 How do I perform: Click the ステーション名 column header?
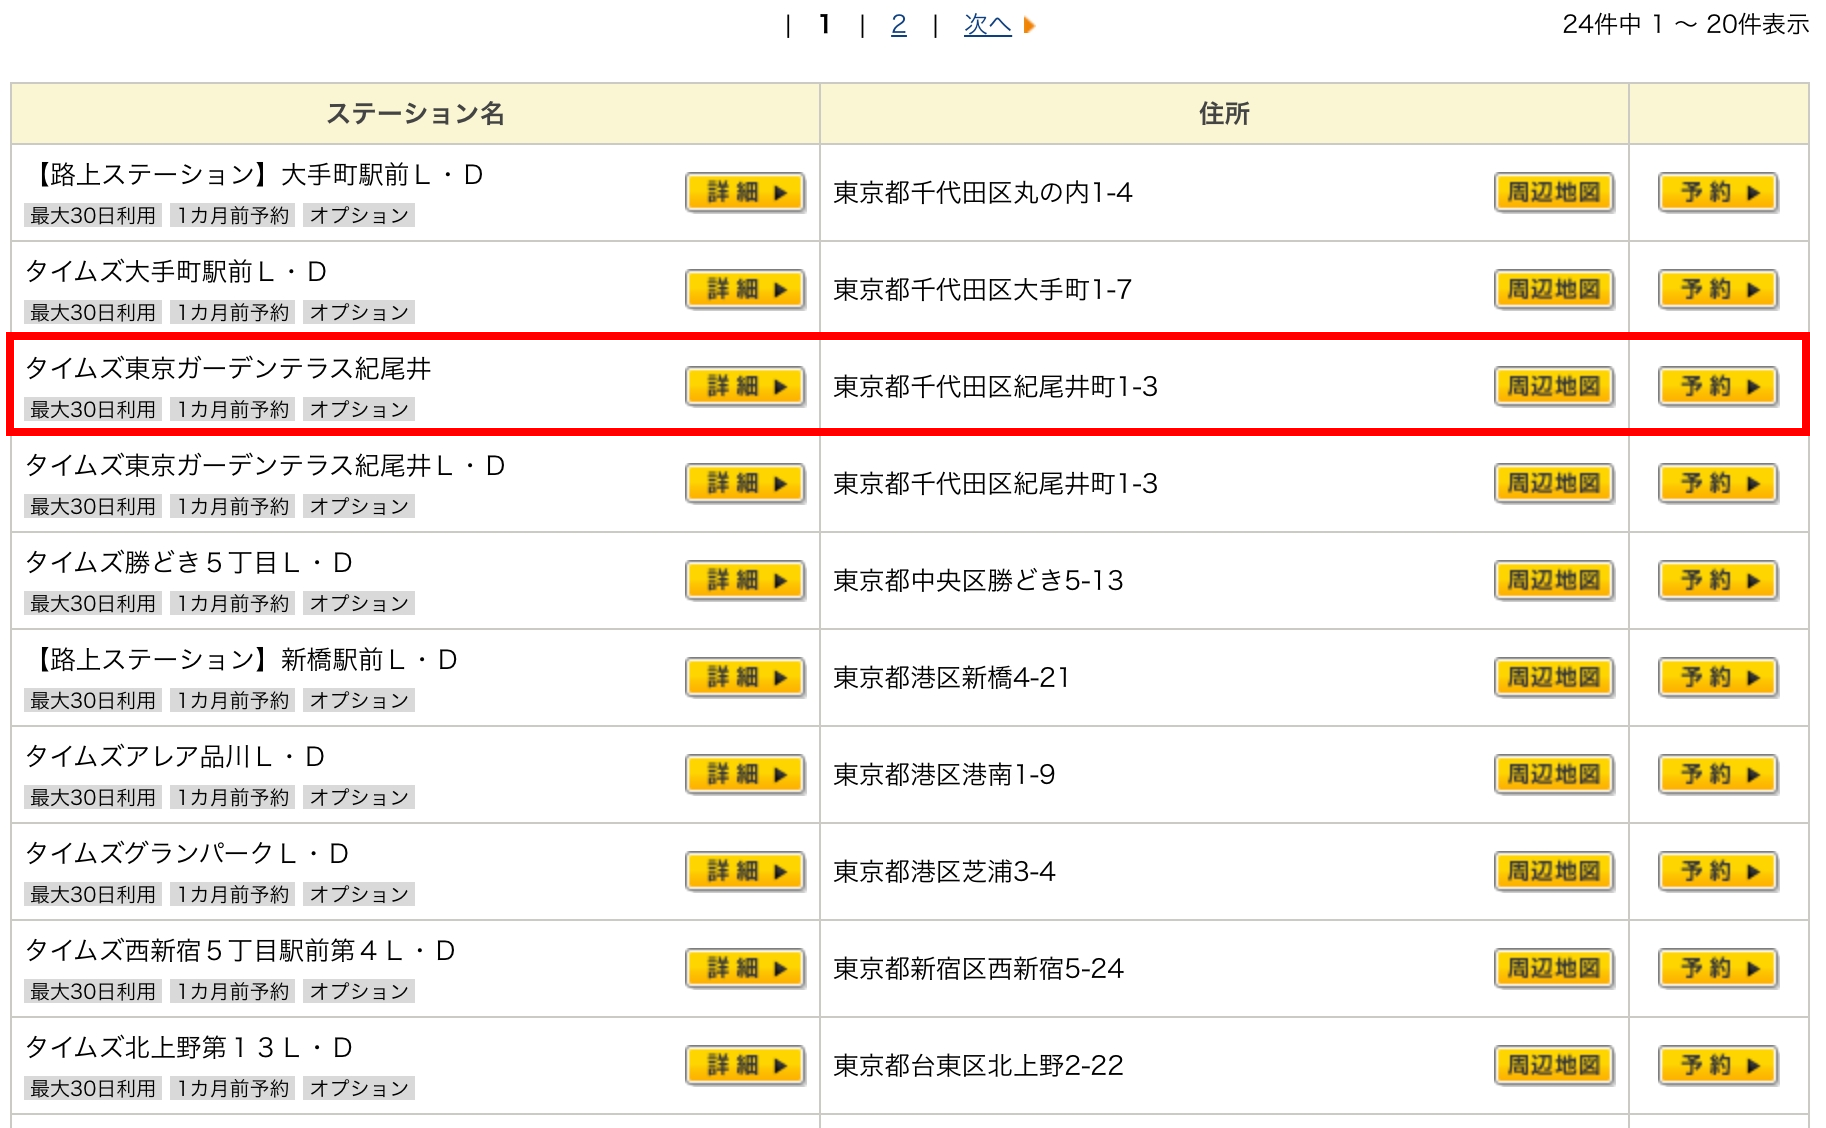point(415,114)
